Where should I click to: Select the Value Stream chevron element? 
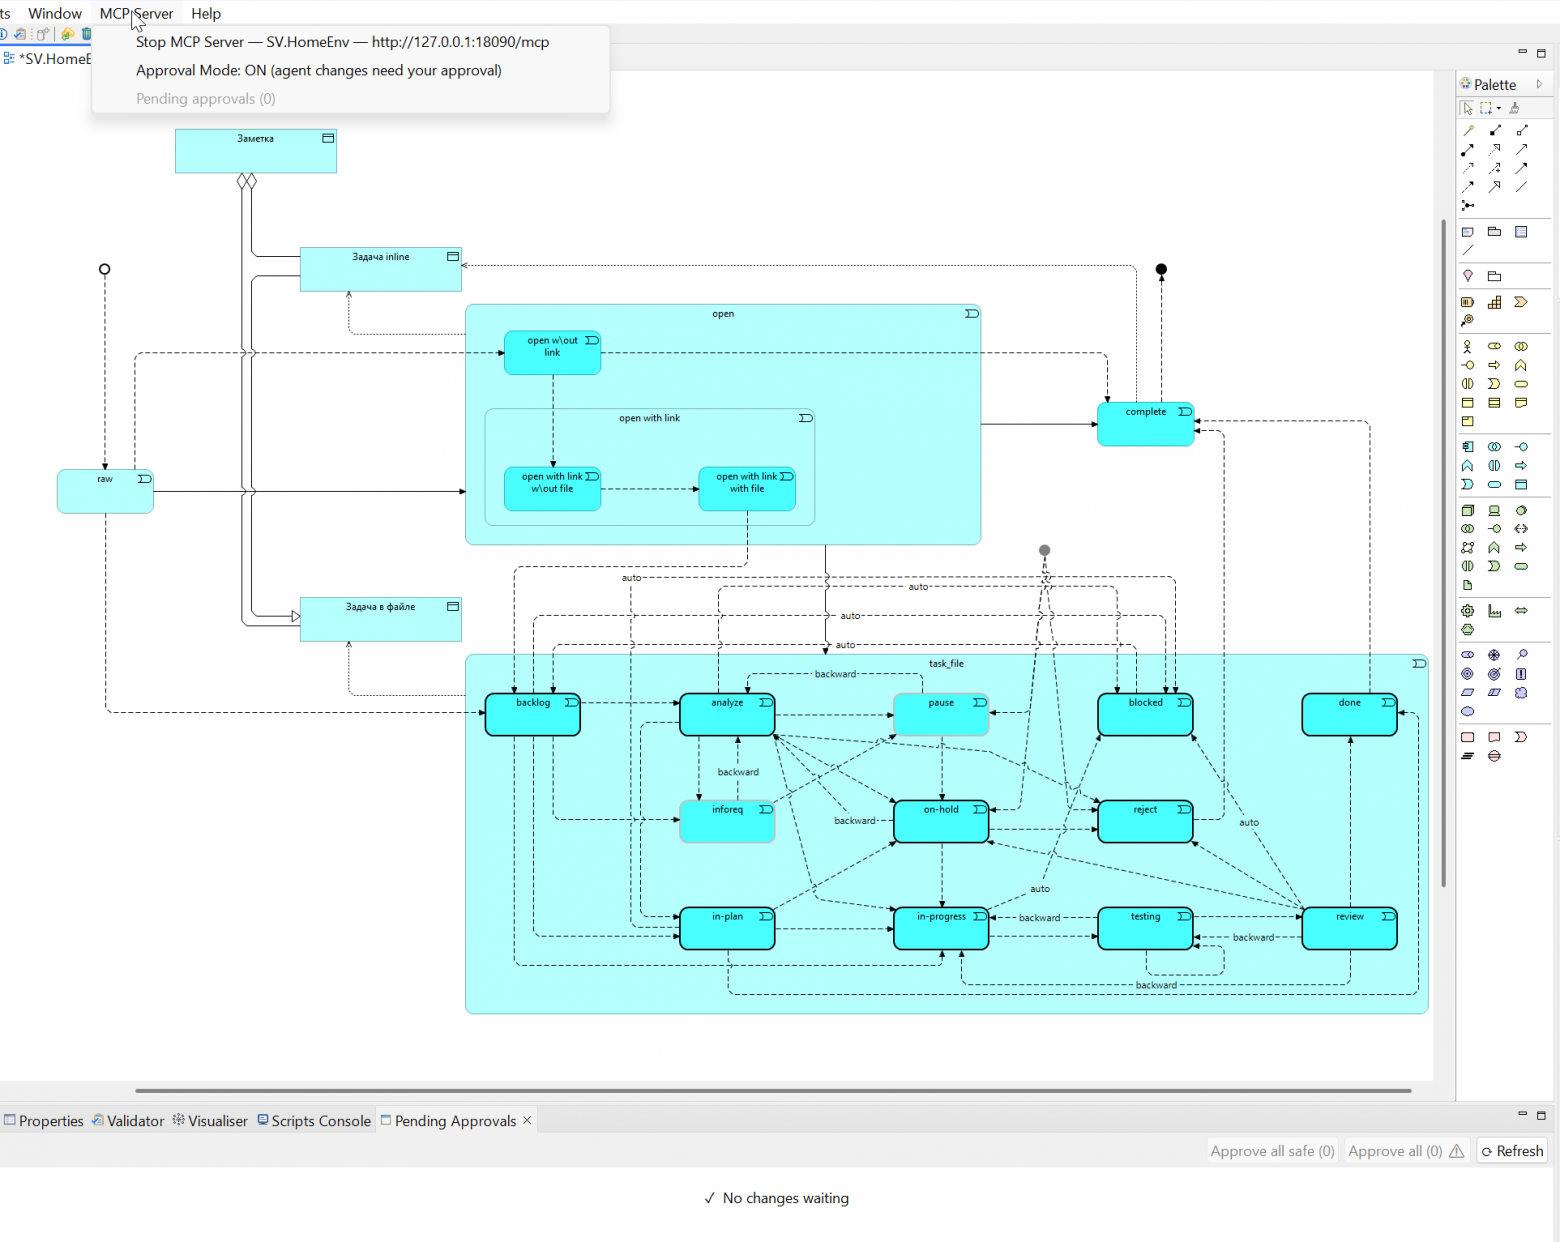click(1521, 302)
